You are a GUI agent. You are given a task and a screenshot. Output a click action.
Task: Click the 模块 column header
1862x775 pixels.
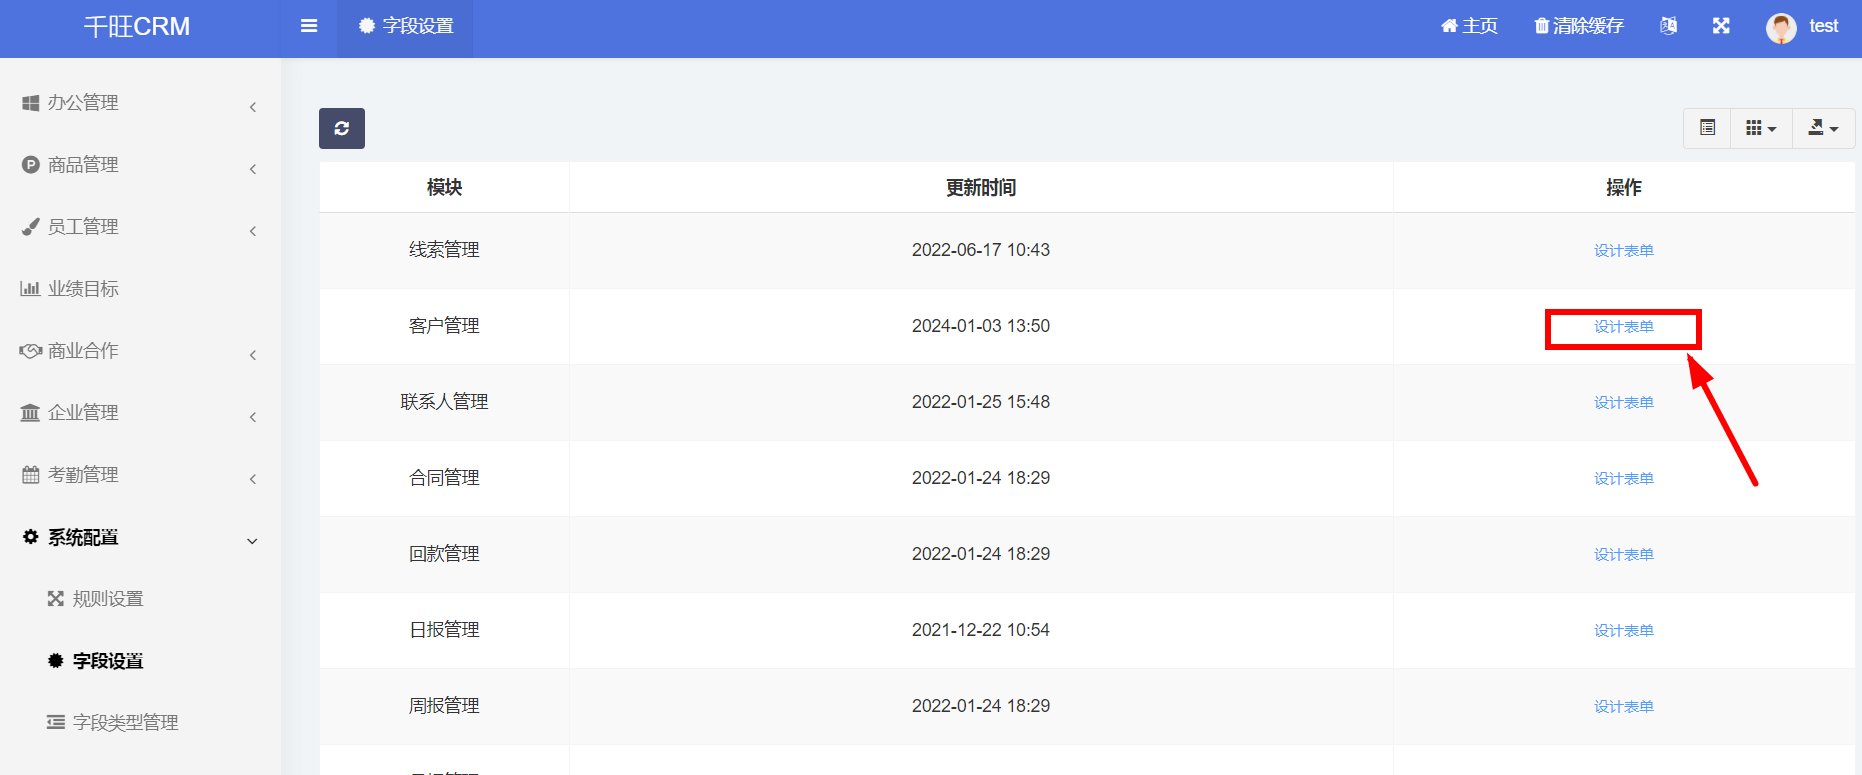point(444,188)
